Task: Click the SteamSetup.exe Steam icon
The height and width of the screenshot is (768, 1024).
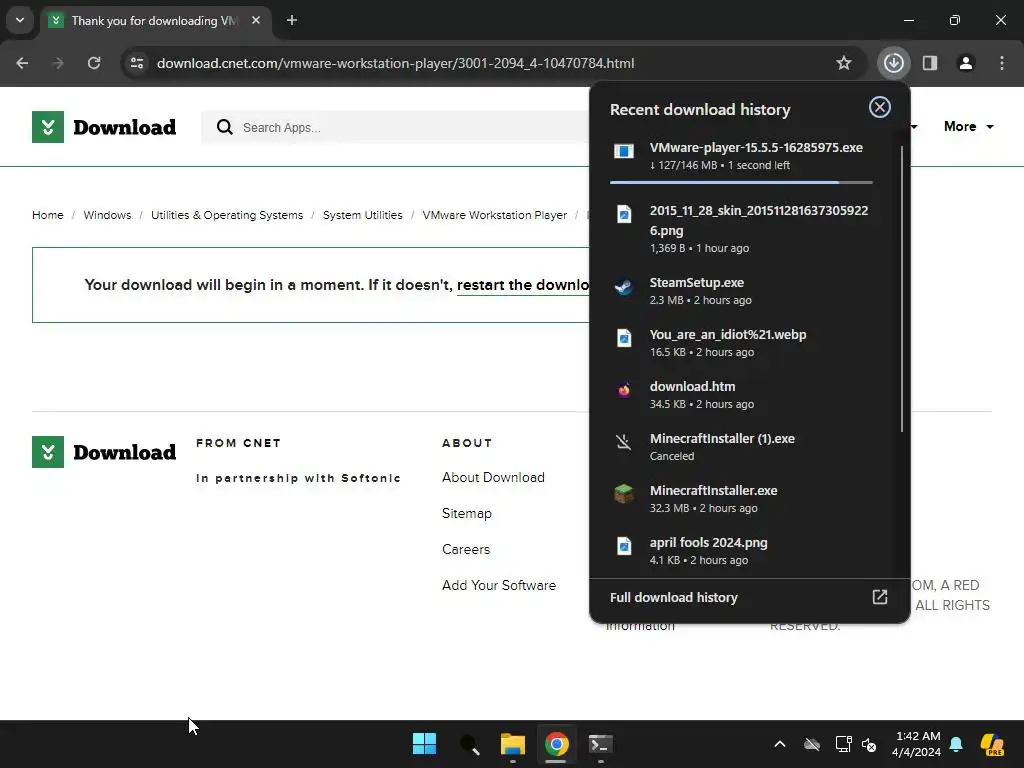Action: pos(624,287)
